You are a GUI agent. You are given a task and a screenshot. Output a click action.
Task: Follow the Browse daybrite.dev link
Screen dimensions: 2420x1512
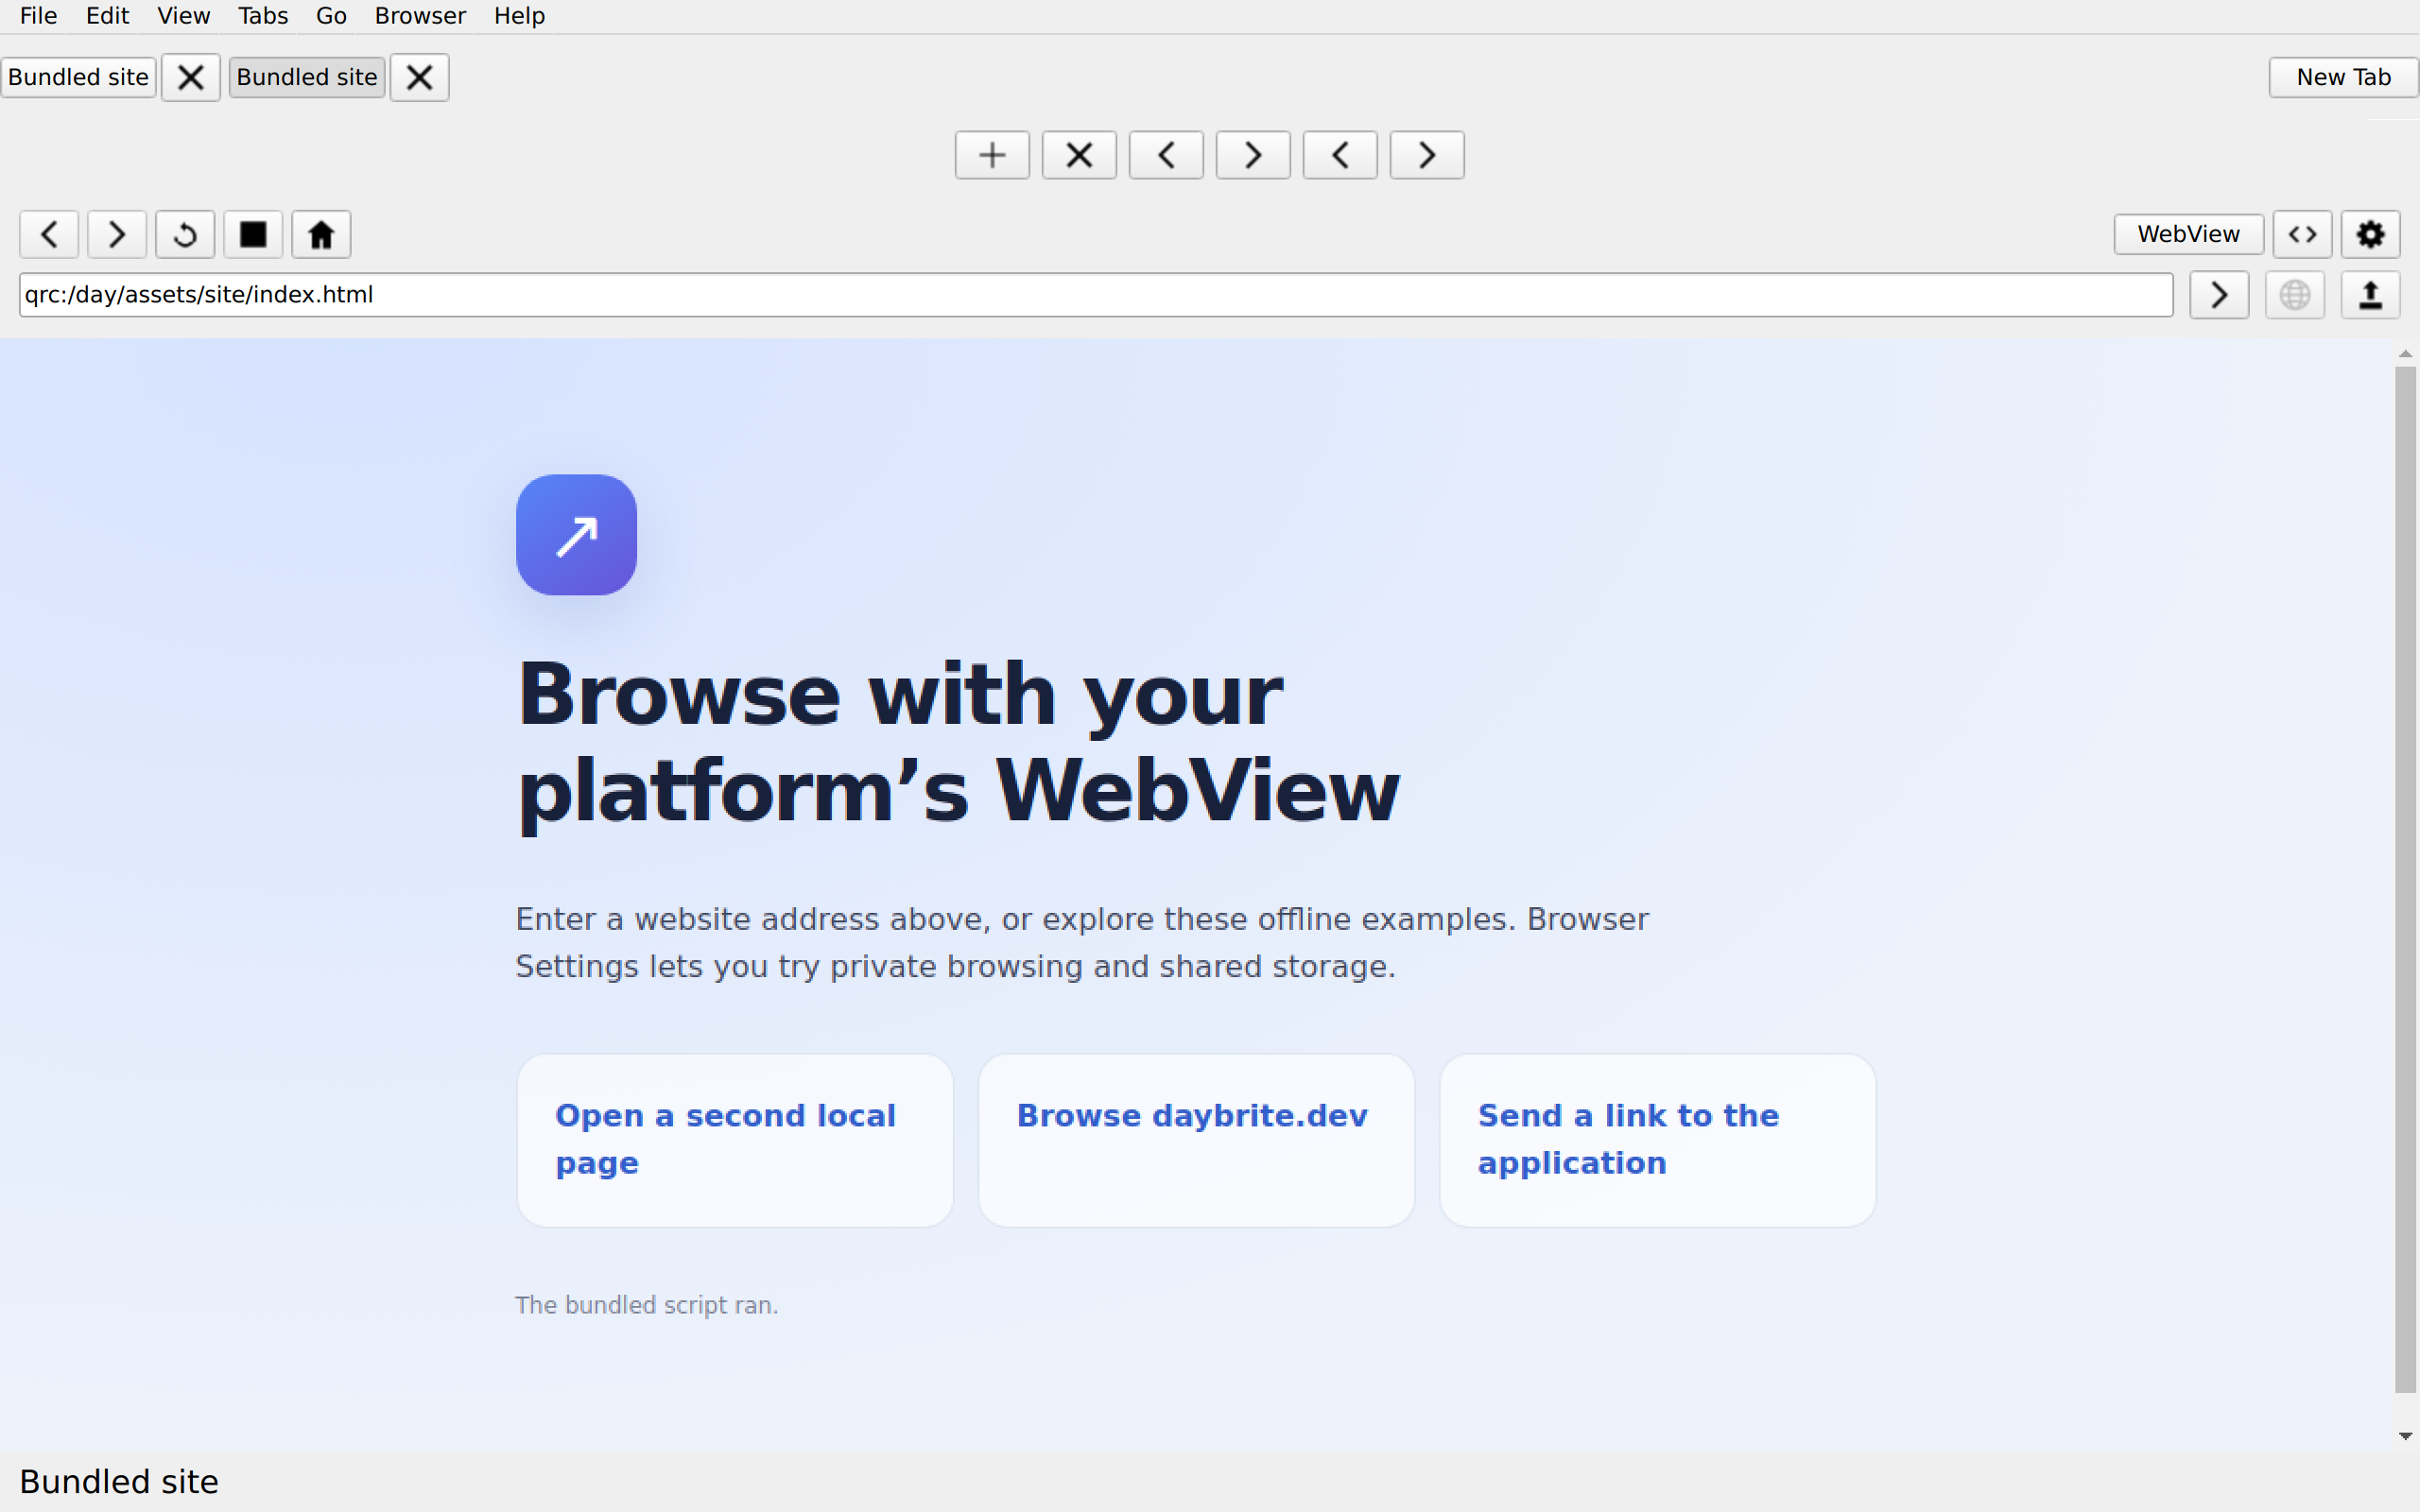coord(1196,1140)
